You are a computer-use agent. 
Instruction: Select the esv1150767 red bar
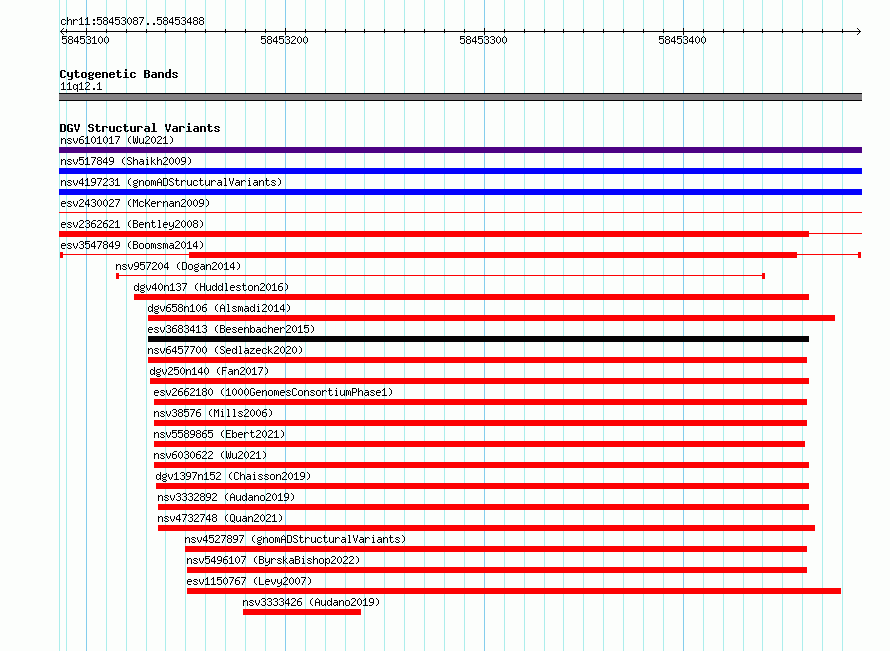(x=514, y=591)
